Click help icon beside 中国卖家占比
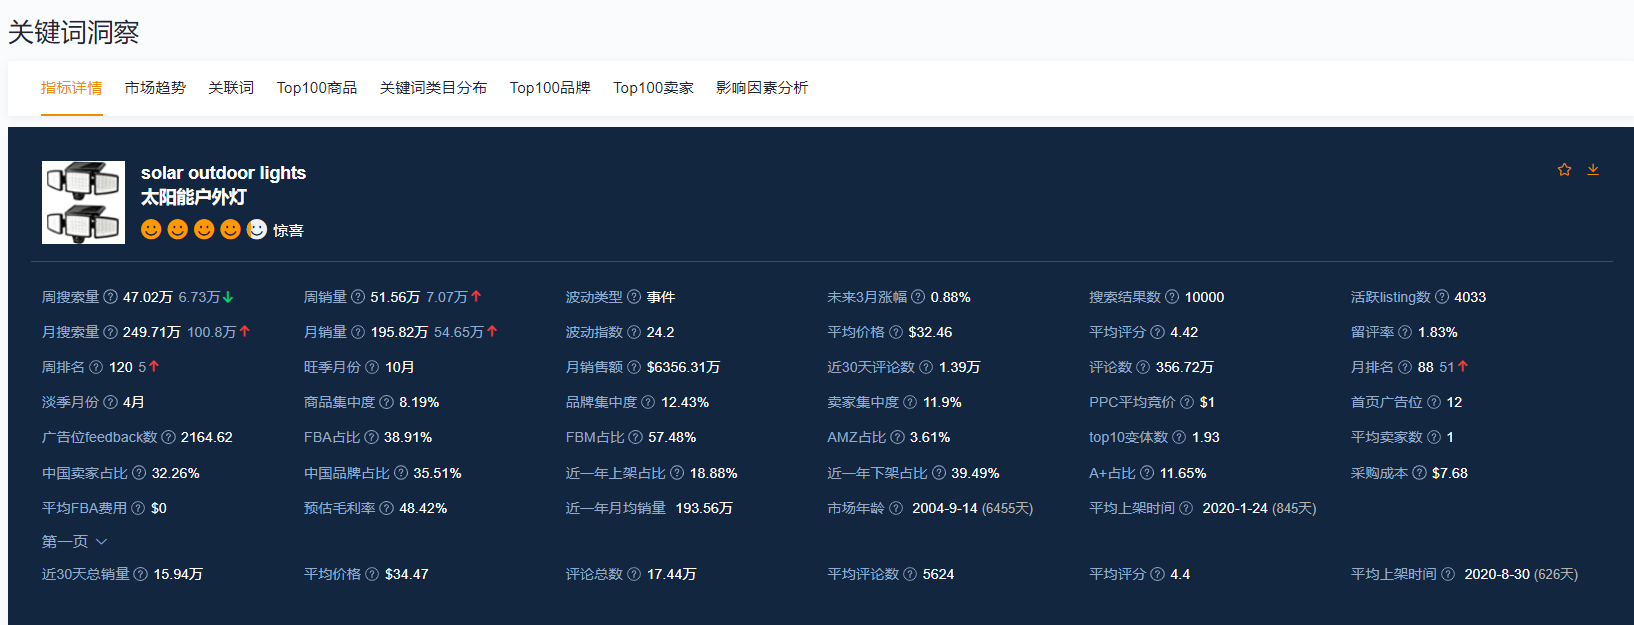 pos(139,473)
